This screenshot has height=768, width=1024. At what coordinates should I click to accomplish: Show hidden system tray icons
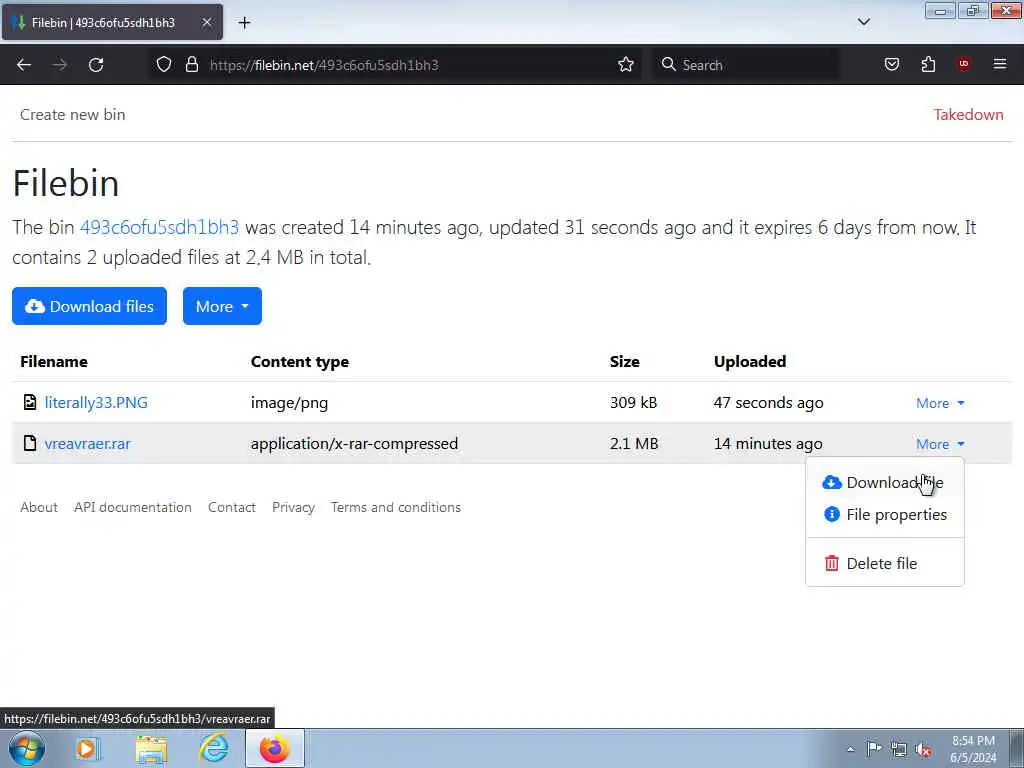coord(850,749)
